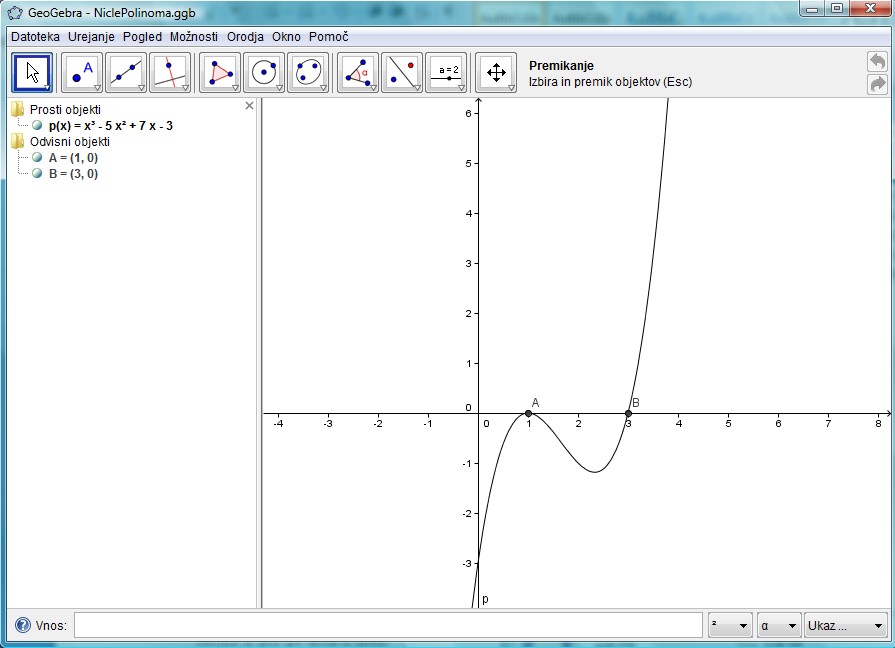Select the Polygon tool
895x648 pixels.
pos(220,72)
